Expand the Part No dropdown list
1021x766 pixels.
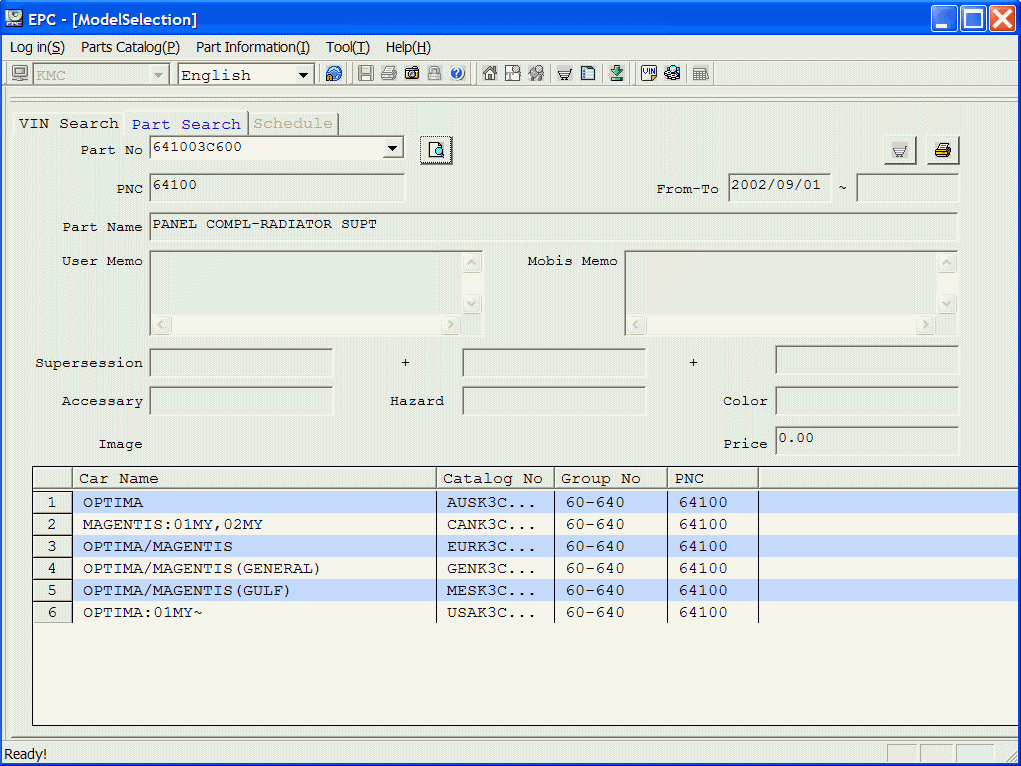click(392, 148)
